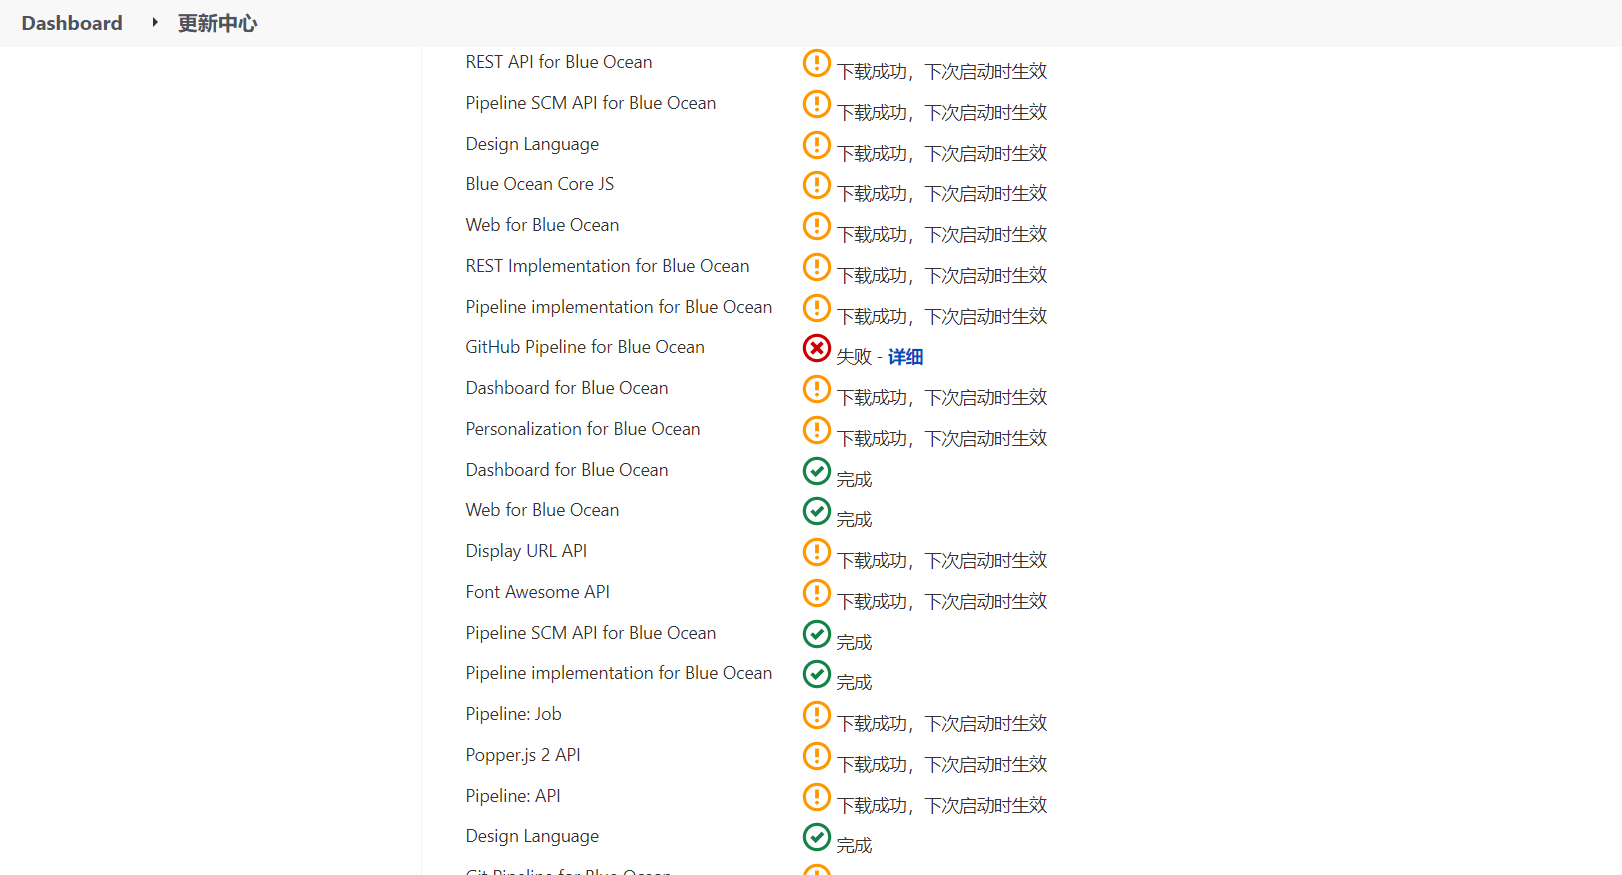Viewport: 1622px width, 875px height.
Task: Click the orange warning icon for Pipeline: API
Action: pyautogui.click(x=817, y=797)
